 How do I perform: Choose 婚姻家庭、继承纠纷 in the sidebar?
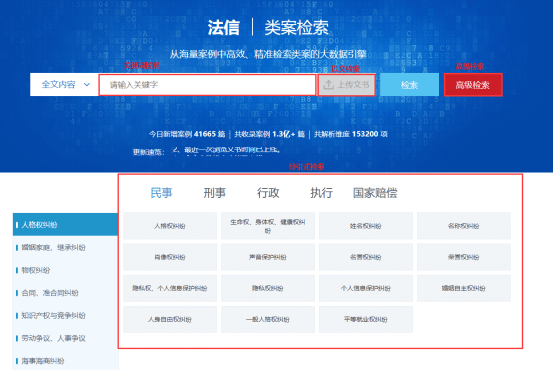pyautogui.click(x=65, y=247)
